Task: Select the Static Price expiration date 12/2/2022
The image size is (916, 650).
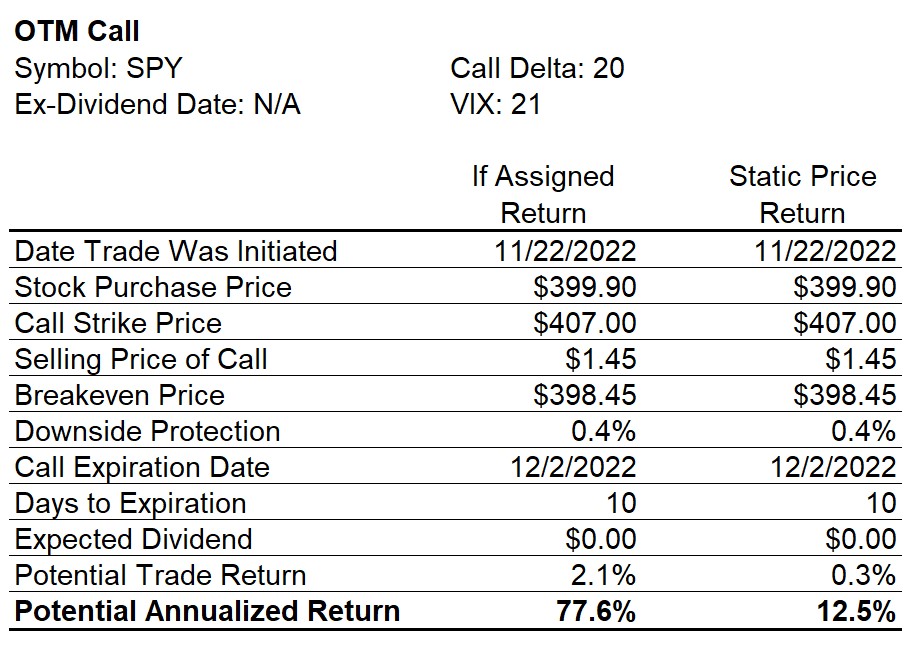Action: (x=833, y=467)
